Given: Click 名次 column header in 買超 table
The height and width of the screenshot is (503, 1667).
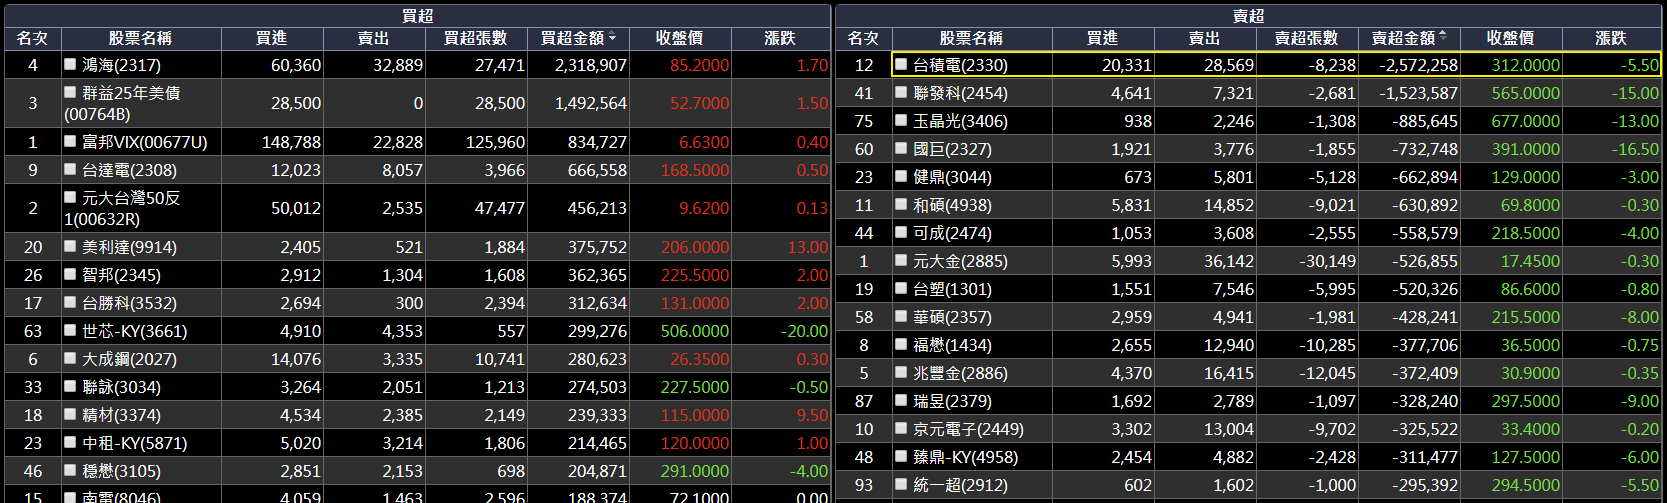Looking at the screenshot, I should [x=33, y=38].
